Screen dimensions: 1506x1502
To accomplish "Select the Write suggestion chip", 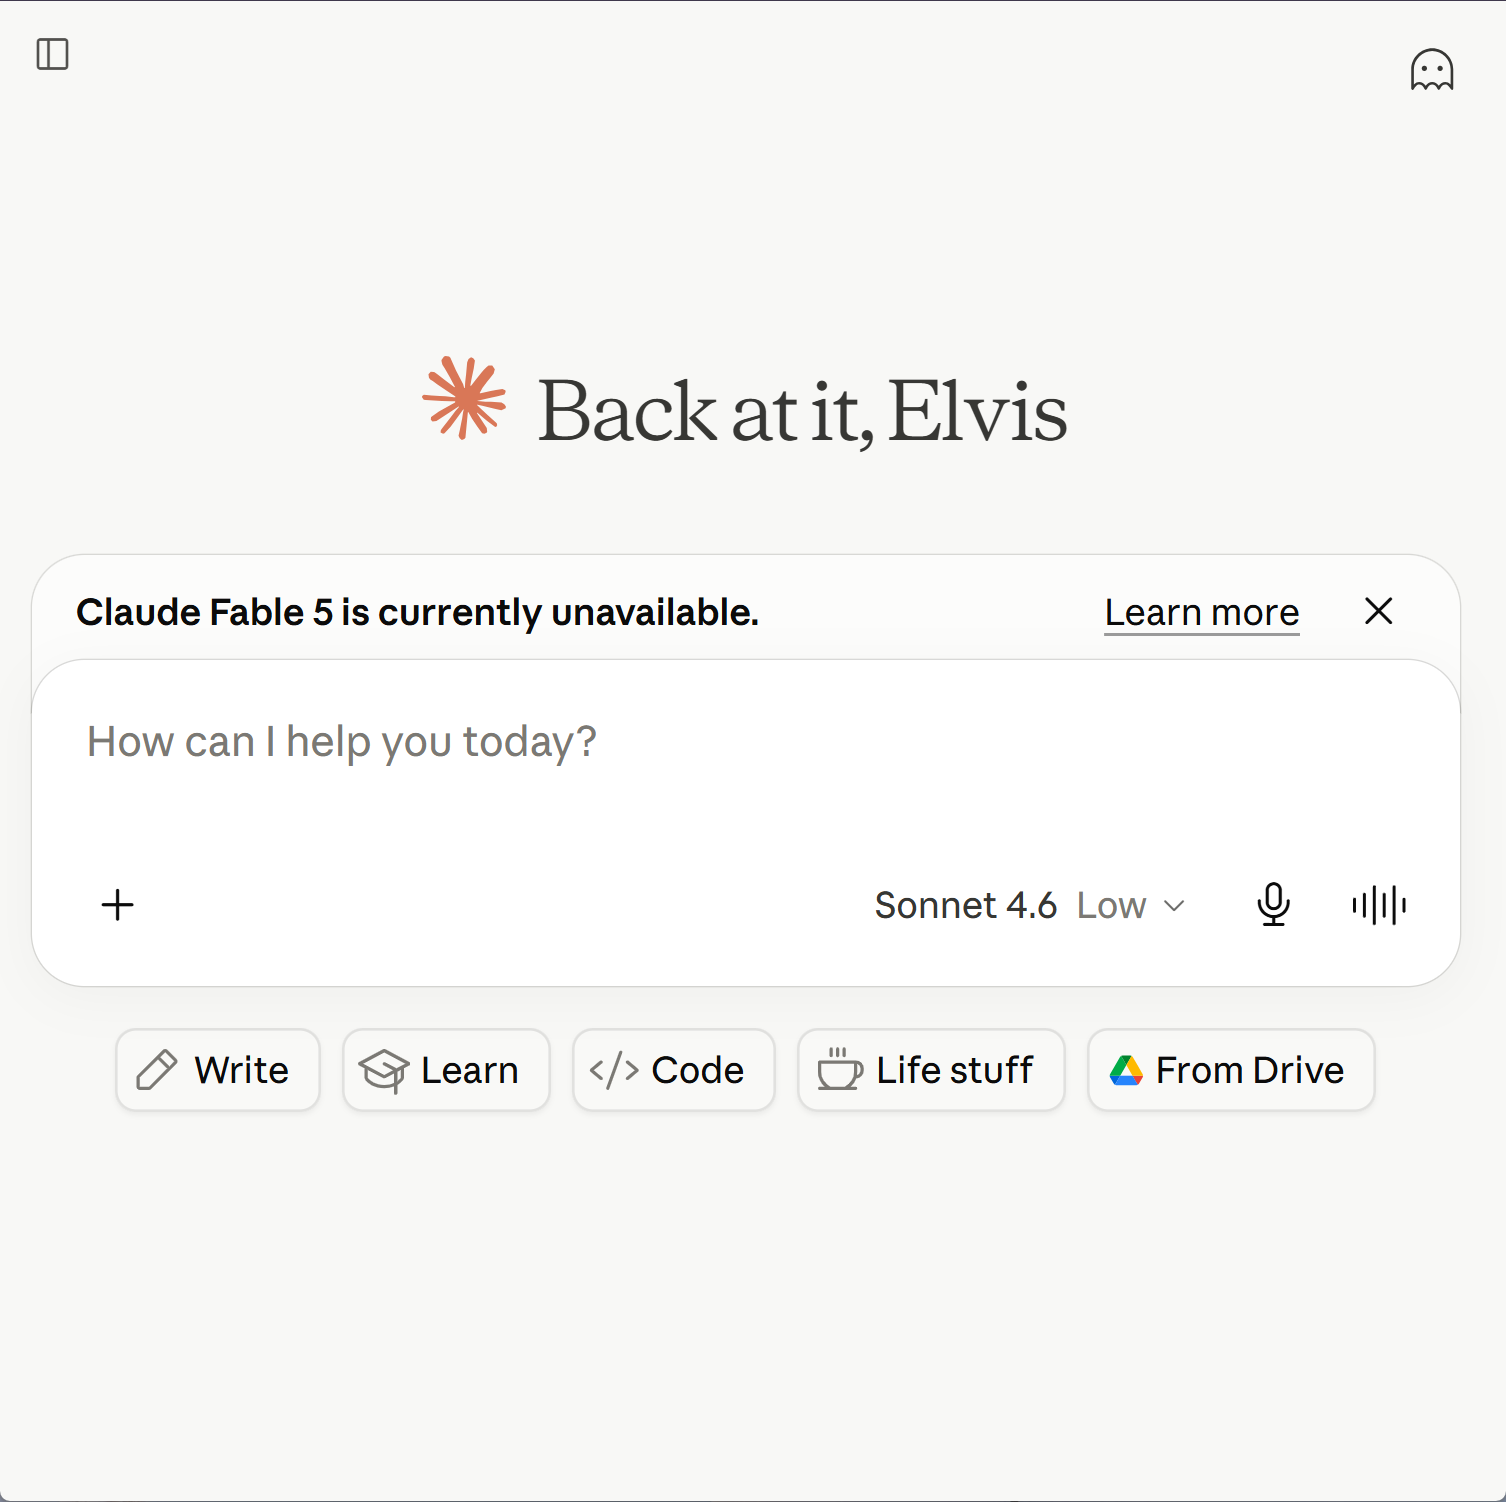I will coord(218,1070).
